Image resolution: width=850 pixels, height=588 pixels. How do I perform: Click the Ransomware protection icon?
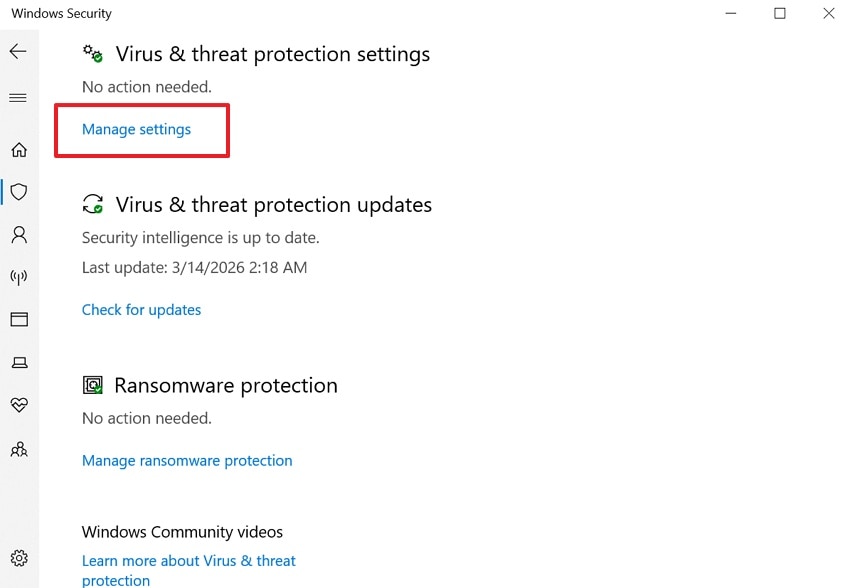93,384
